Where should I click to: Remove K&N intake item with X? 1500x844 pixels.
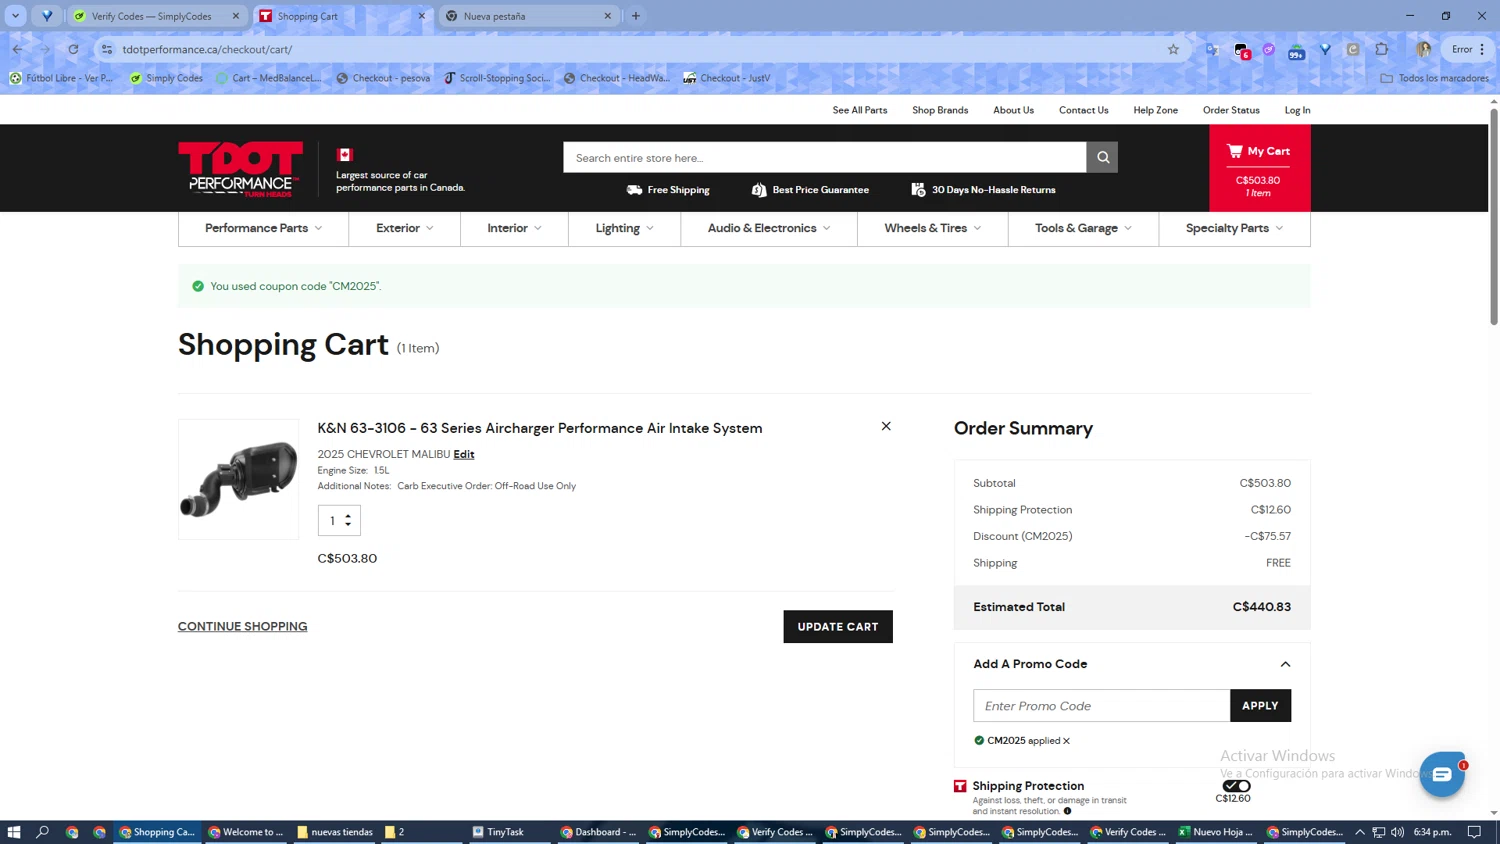[x=886, y=426]
